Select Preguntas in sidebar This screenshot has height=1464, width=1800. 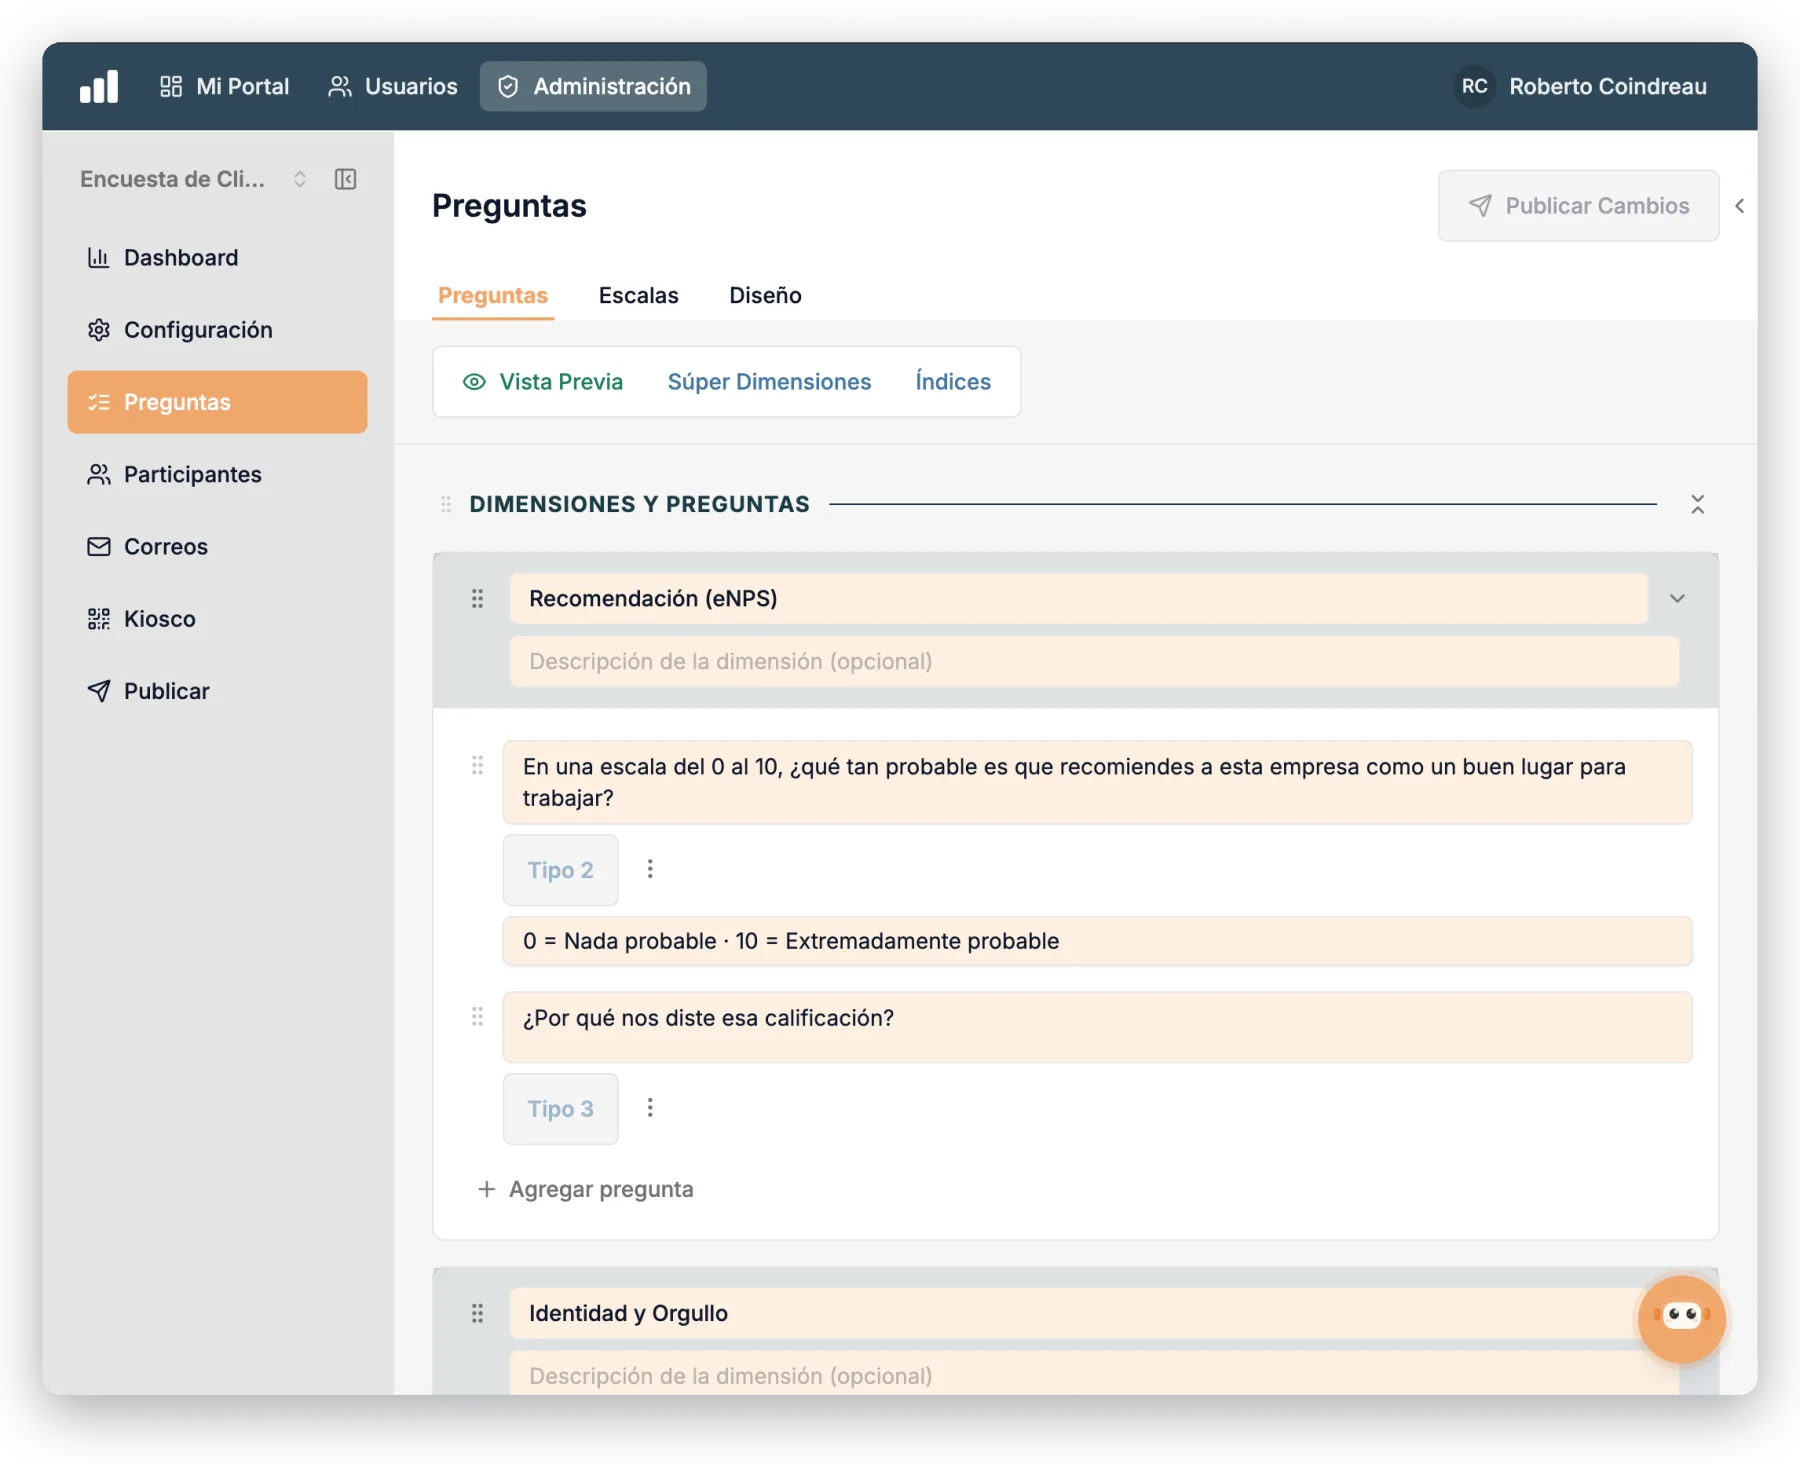click(217, 402)
